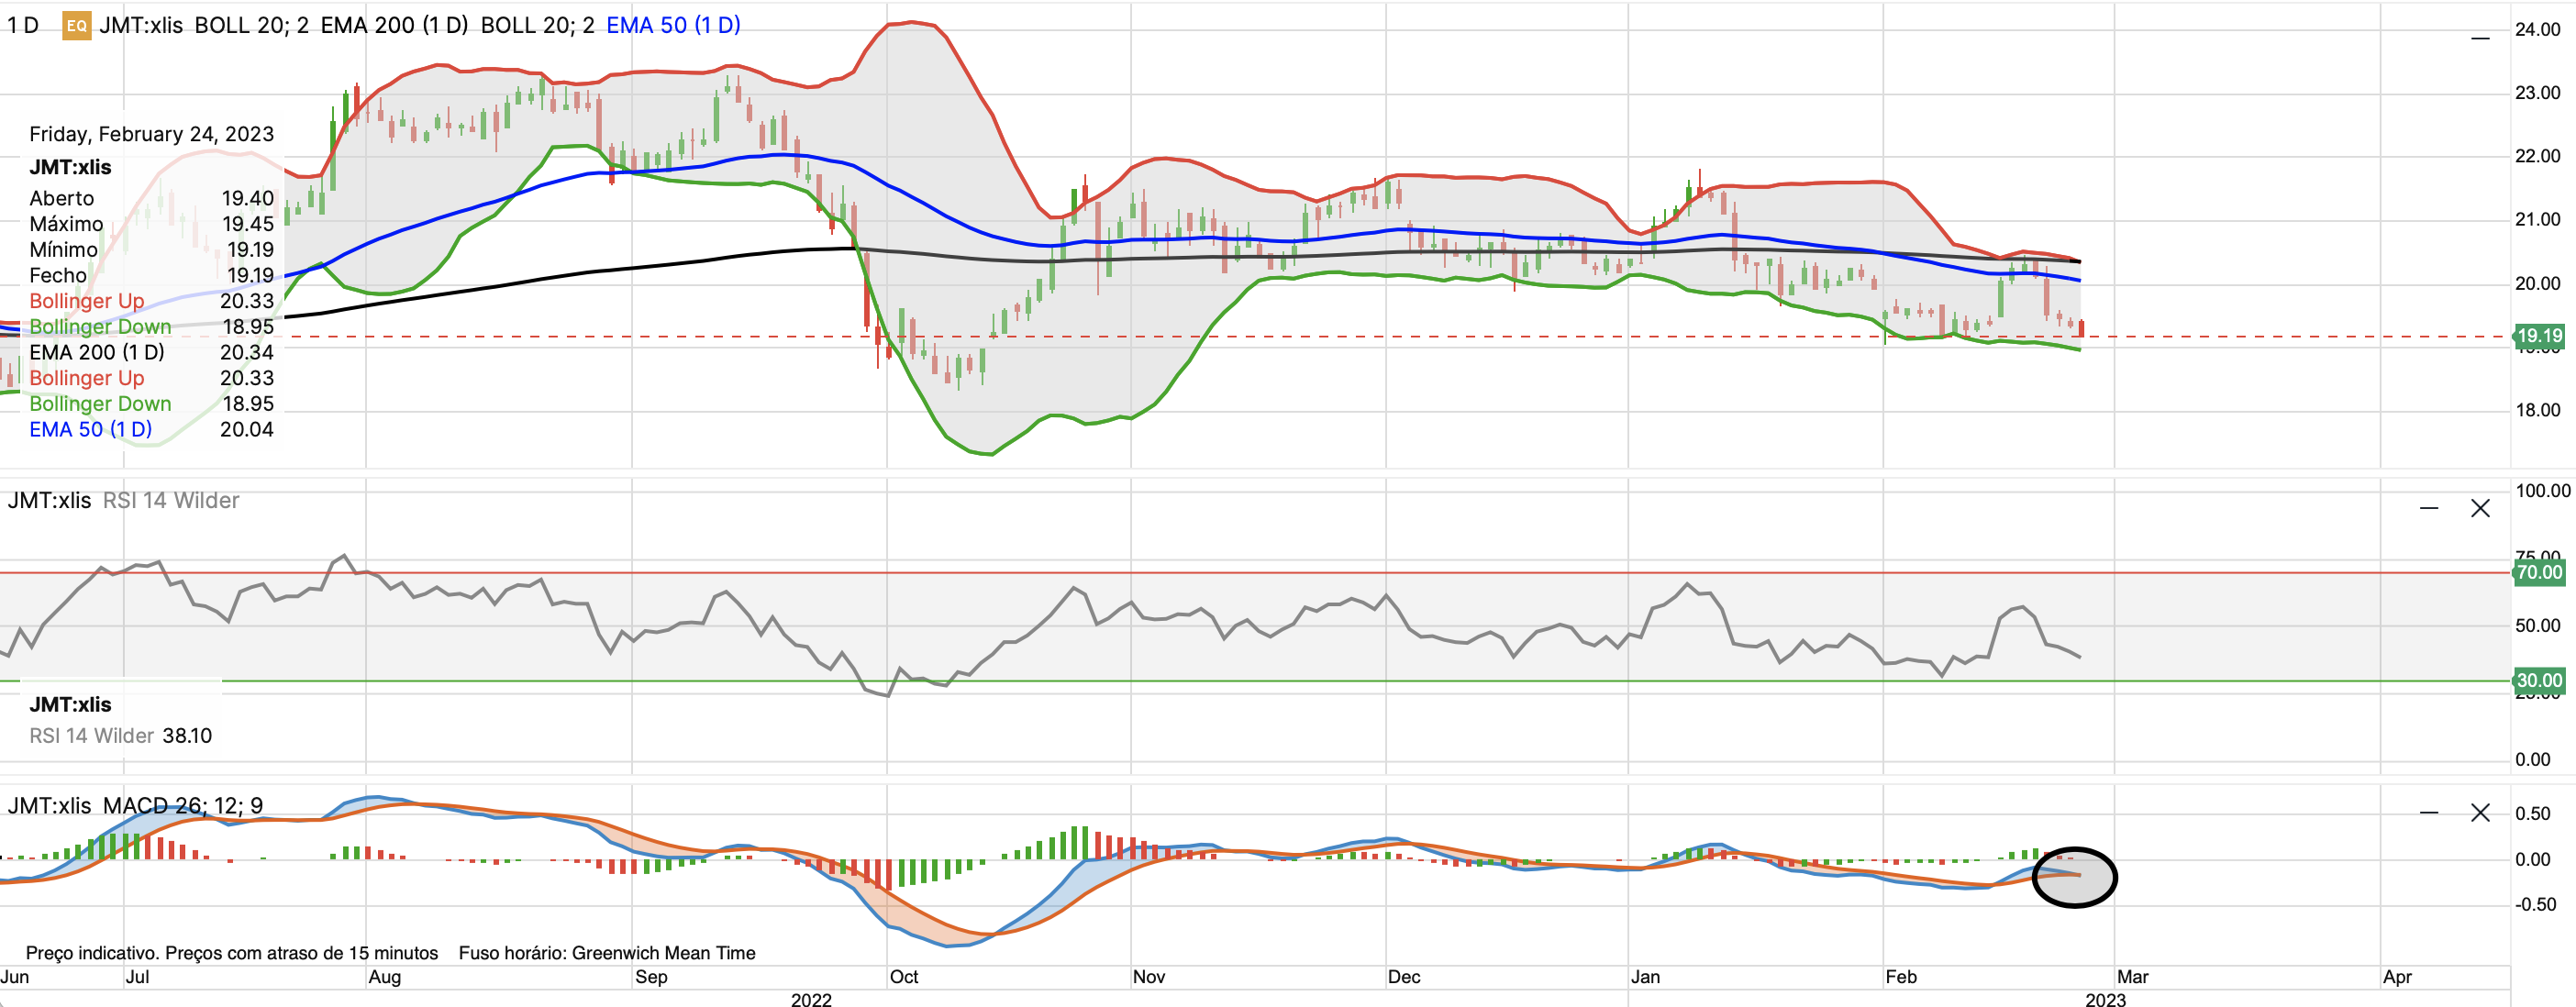Select the red 19.19 current price tag
2576x1007 pixels.
(2539, 336)
